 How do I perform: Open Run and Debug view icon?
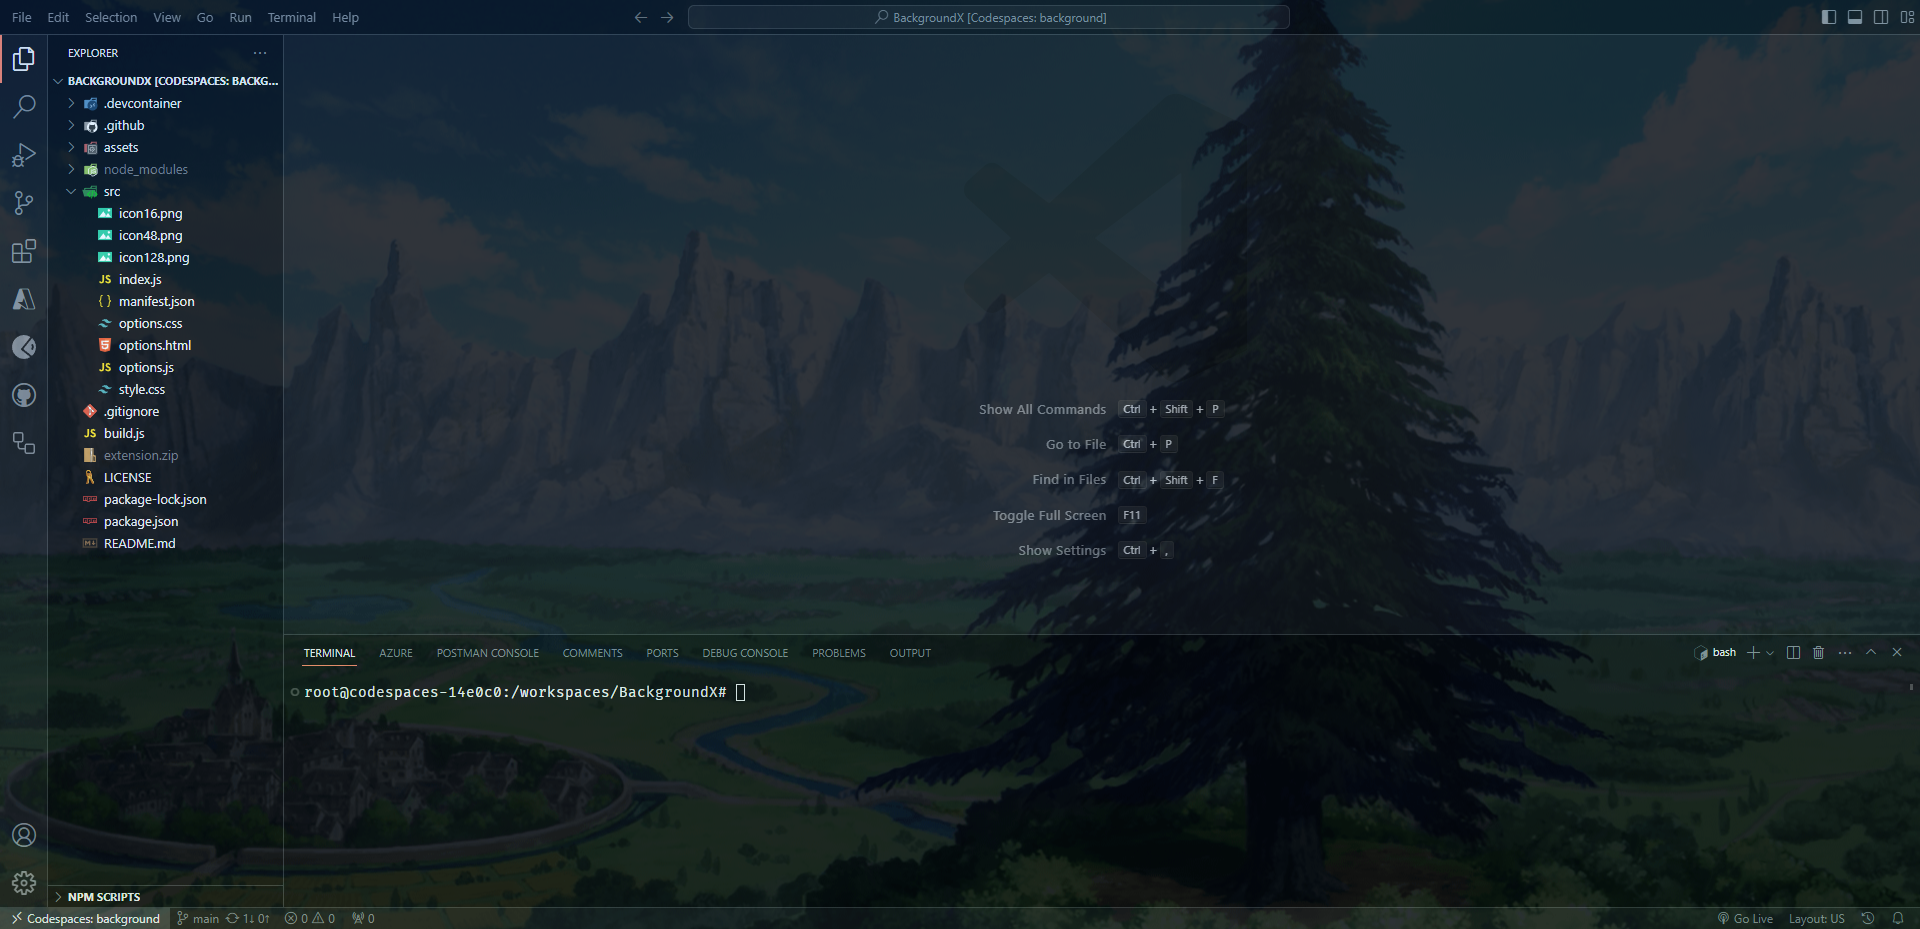(24, 155)
